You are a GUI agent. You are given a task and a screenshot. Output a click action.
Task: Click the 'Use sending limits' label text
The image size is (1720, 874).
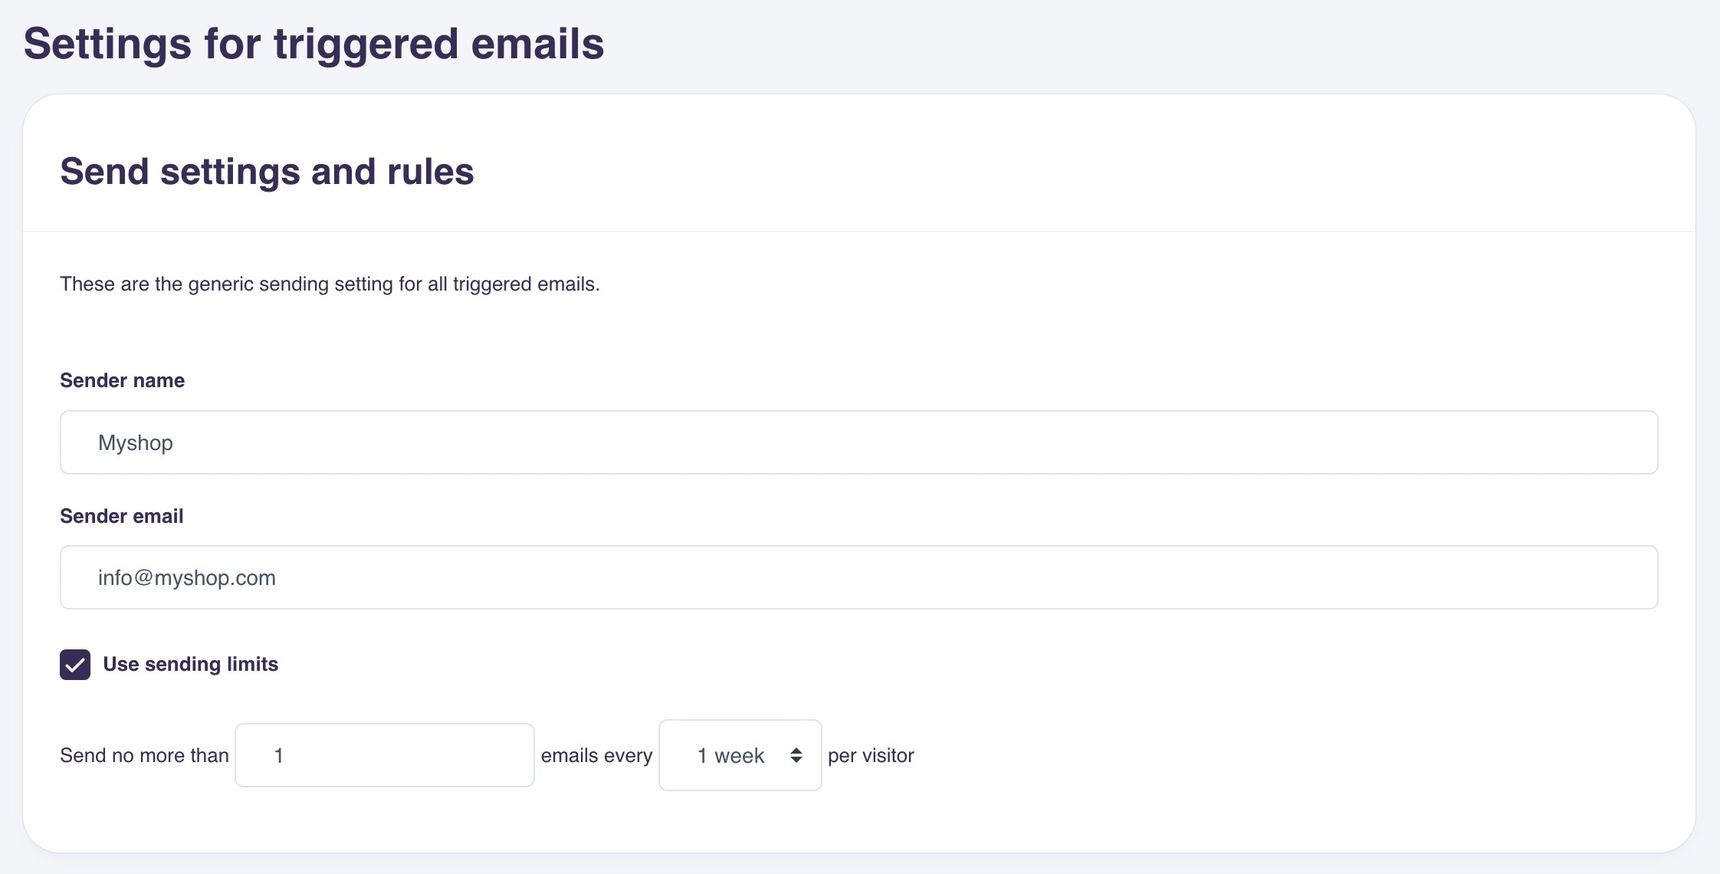click(x=190, y=664)
